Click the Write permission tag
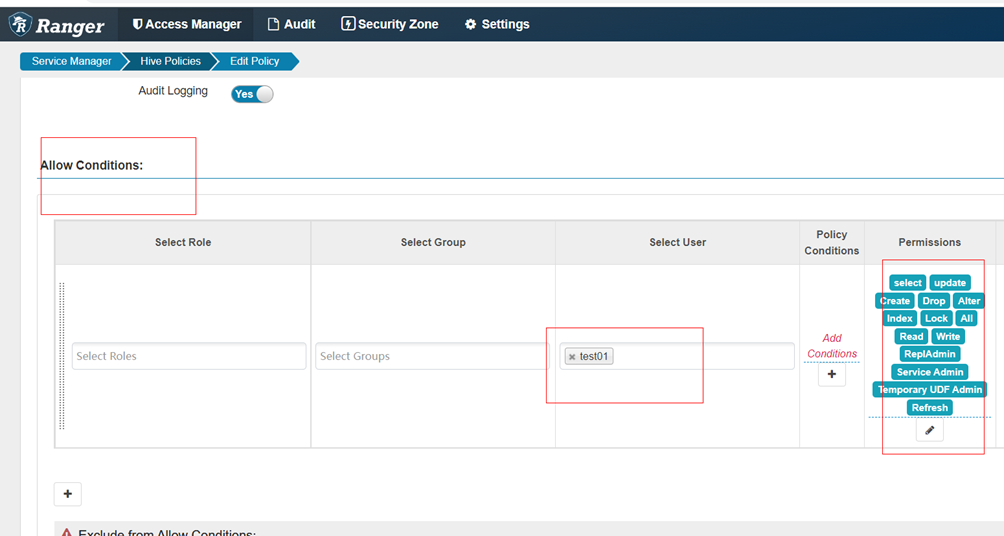1004x536 pixels. pos(948,336)
